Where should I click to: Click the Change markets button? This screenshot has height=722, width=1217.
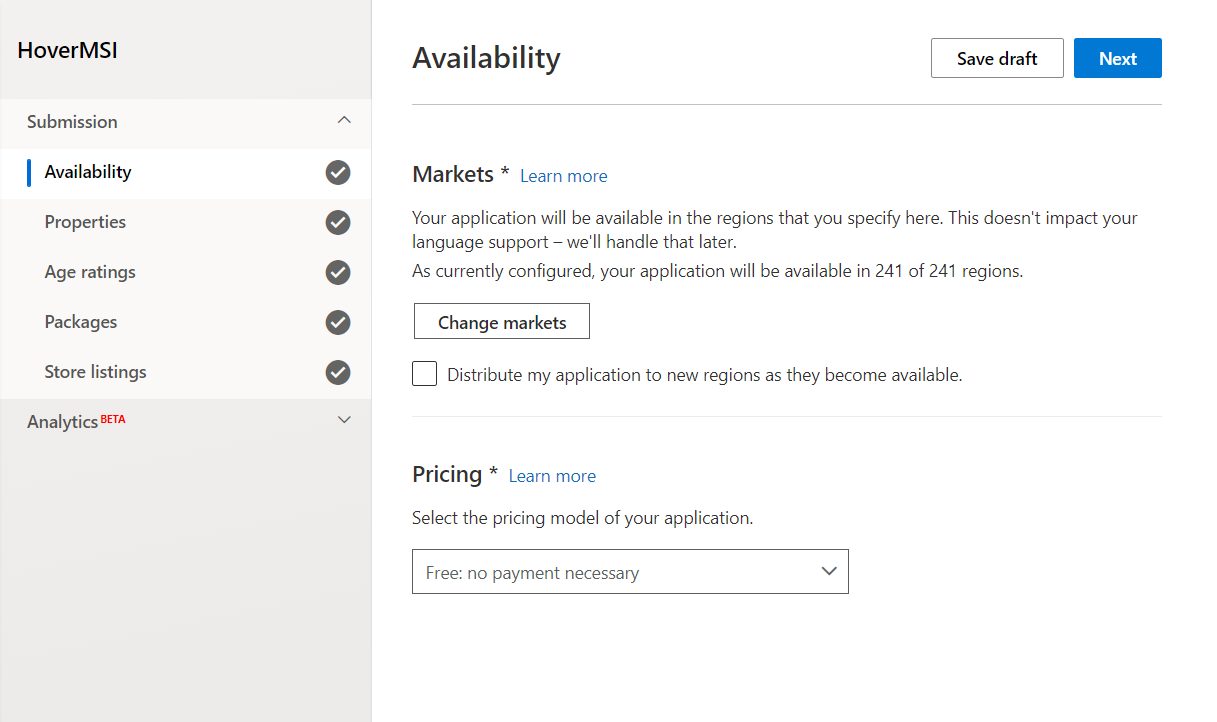pyautogui.click(x=502, y=322)
